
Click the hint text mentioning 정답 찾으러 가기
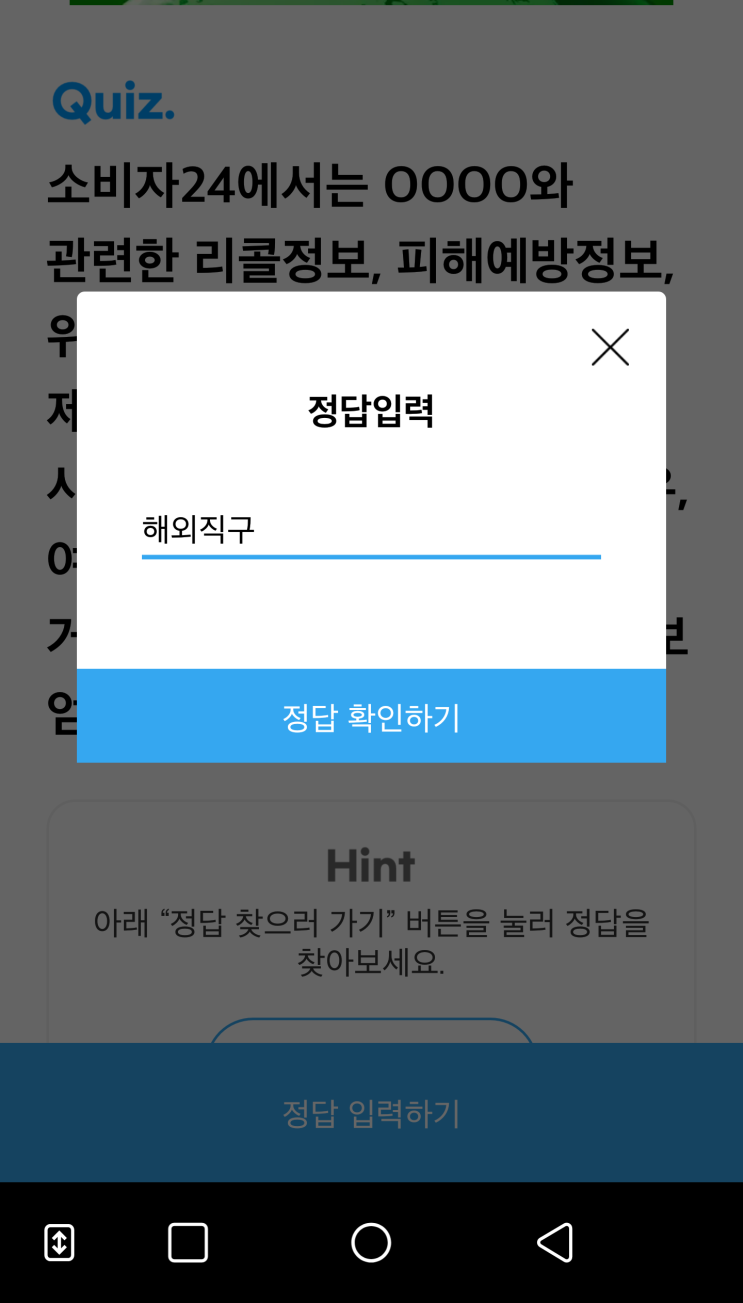coord(371,922)
